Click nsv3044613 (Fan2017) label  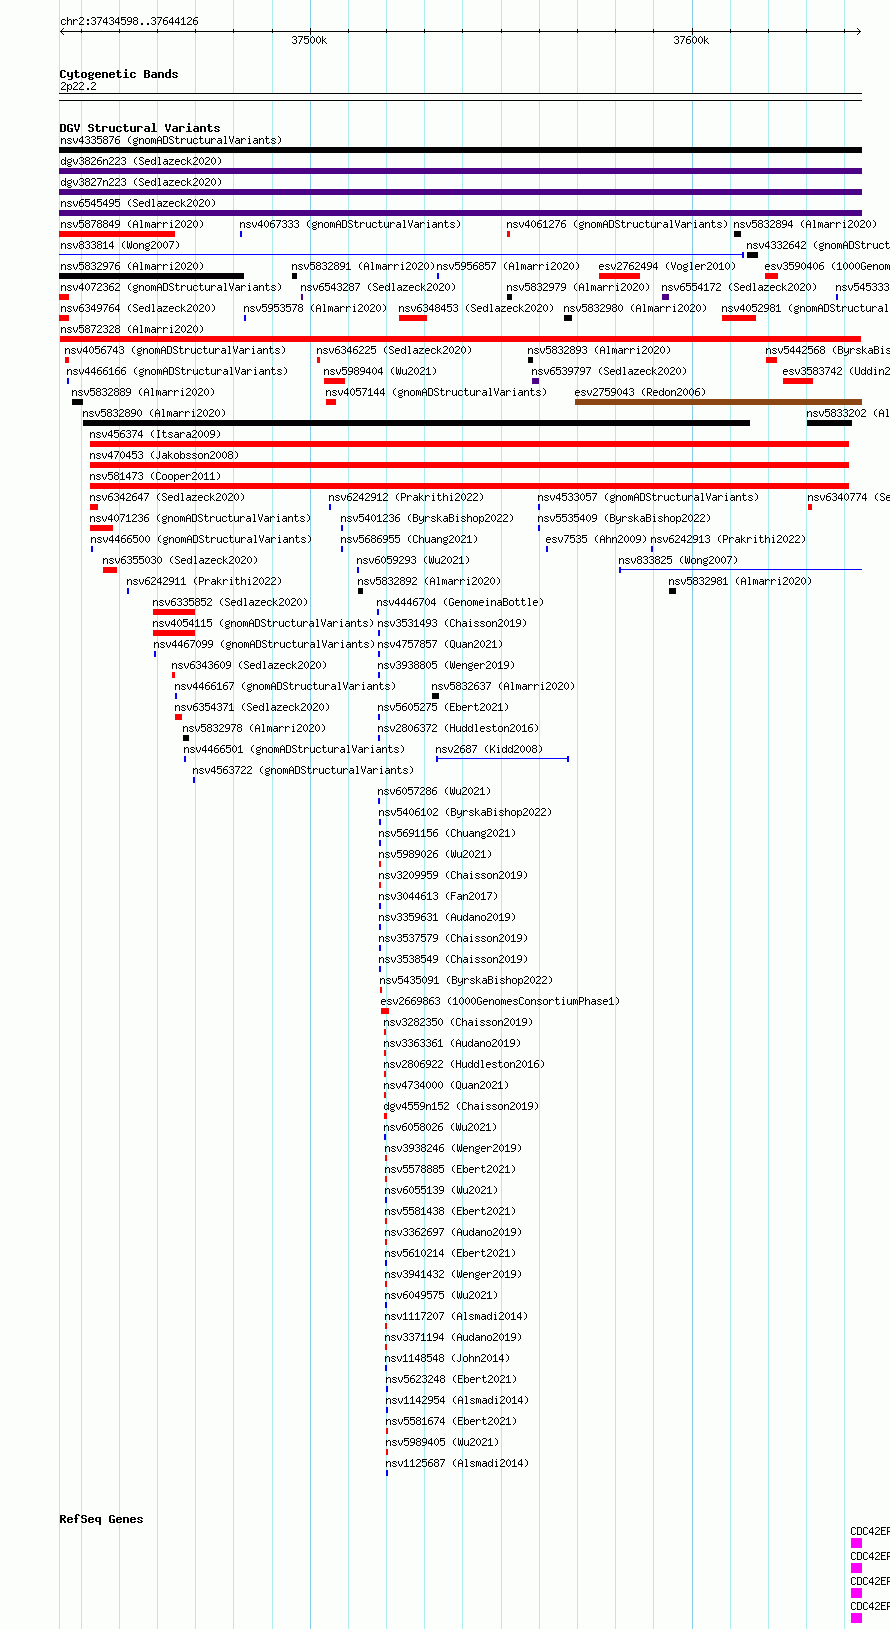pyautogui.click(x=438, y=896)
